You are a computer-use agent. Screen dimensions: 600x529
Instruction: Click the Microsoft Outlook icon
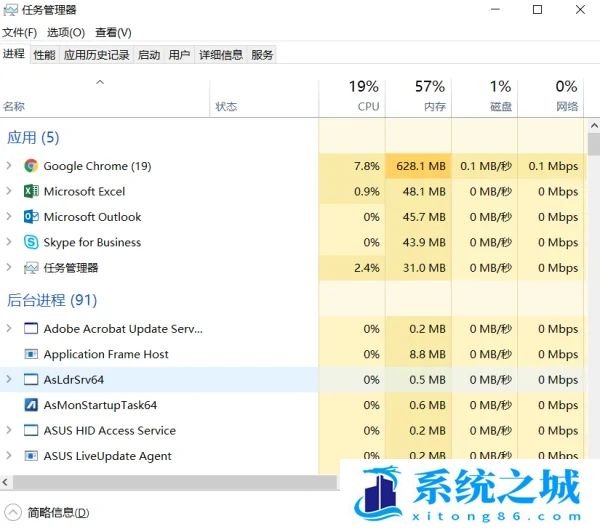pyautogui.click(x=31, y=217)
